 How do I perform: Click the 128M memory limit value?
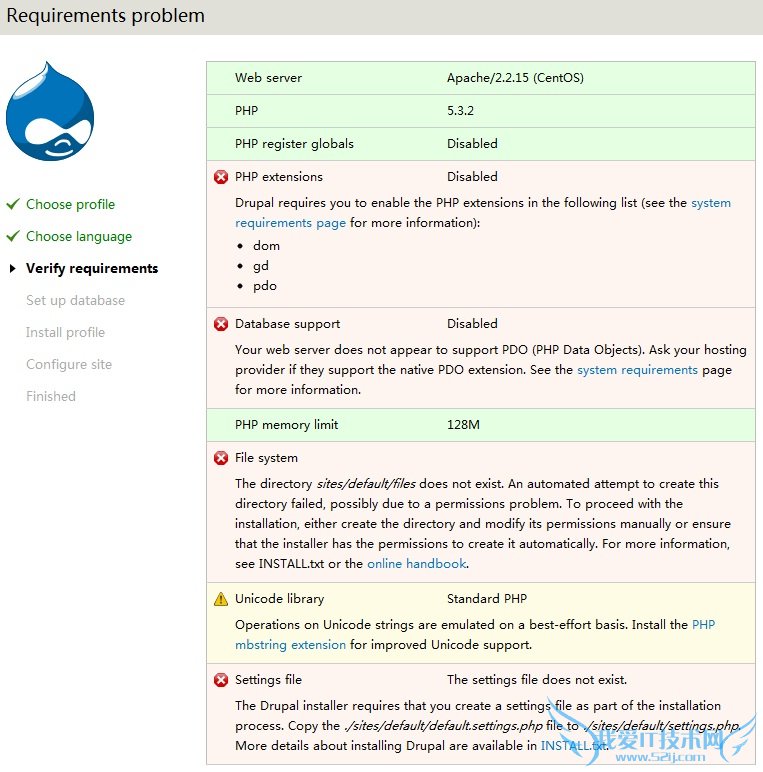click(463, 425)
